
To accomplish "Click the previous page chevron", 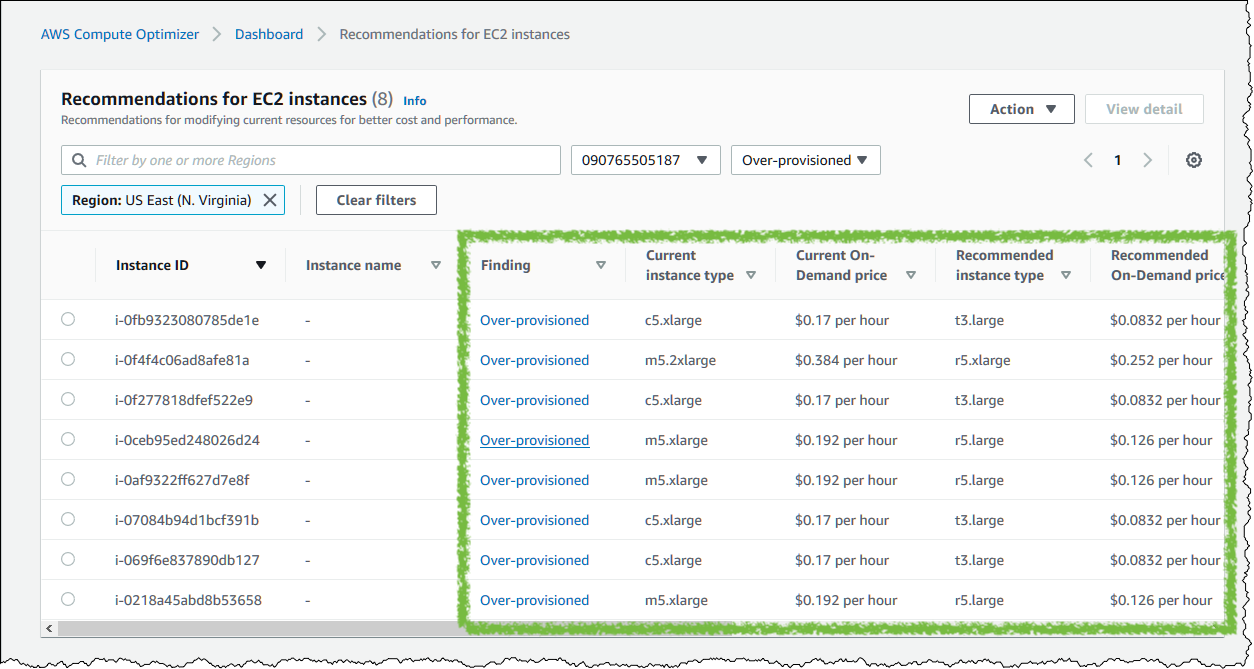I will tap(1088, 159).
